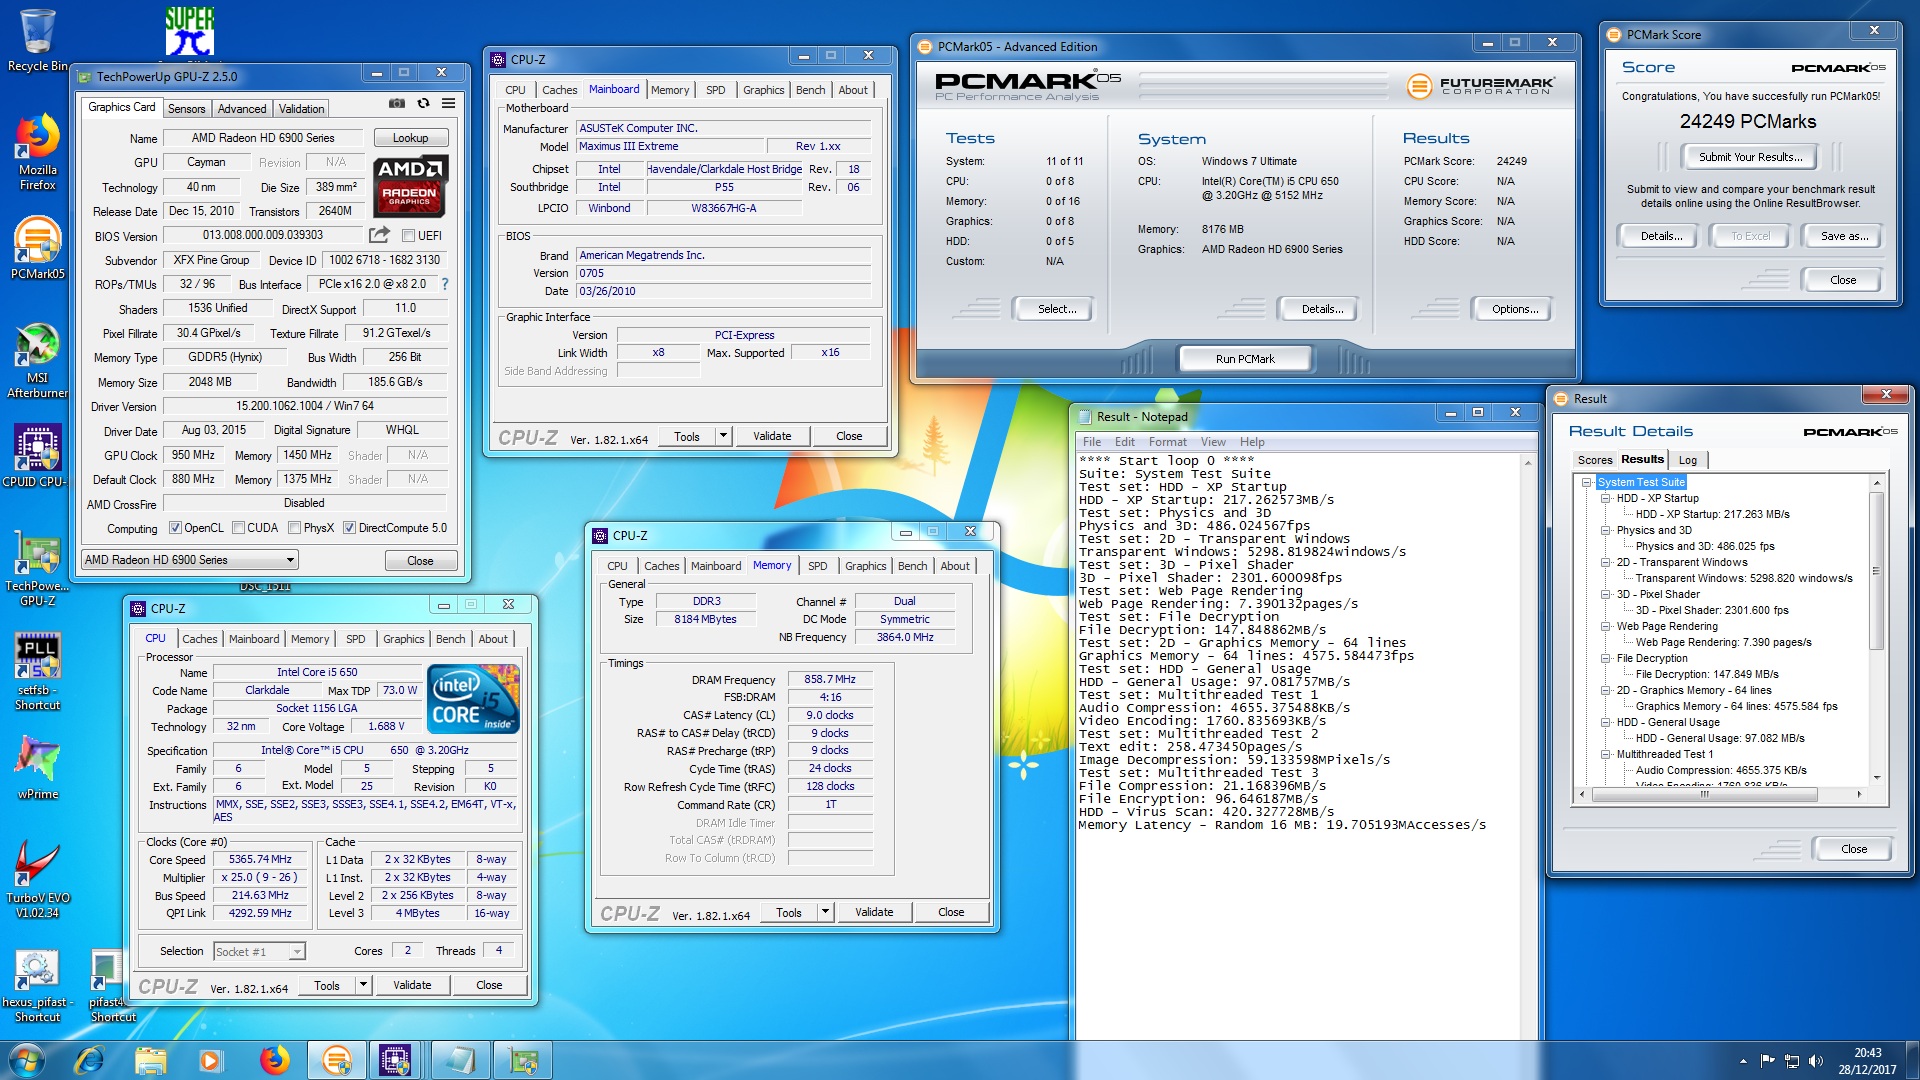
Task: Switch to PCMark05 taskbar icon
Action: tap(336, 1059)
